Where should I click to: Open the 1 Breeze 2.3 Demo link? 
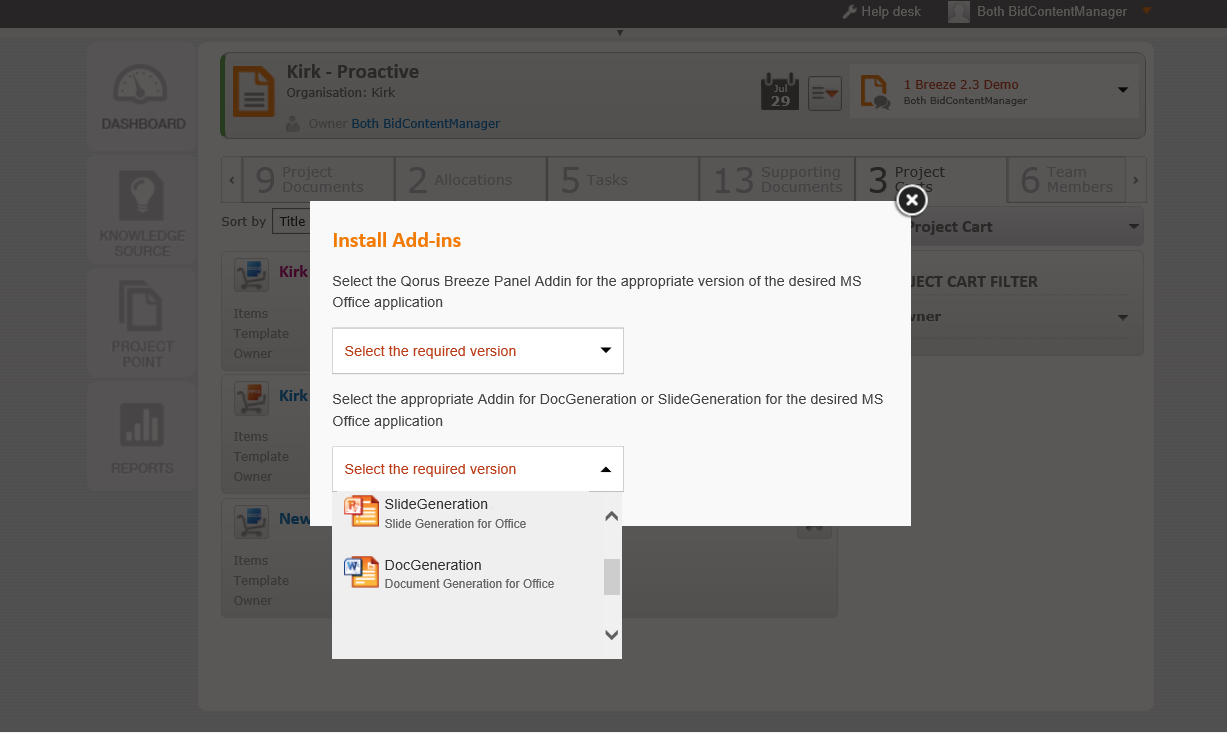[961, 85]
